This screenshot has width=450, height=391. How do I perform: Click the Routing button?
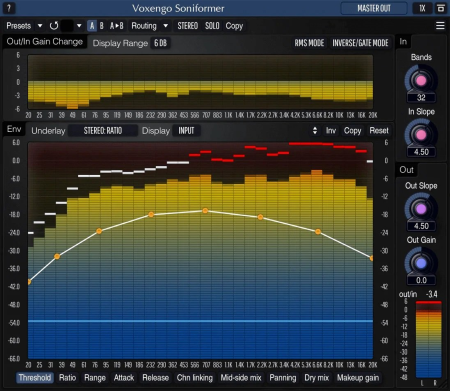pos(144,26)
